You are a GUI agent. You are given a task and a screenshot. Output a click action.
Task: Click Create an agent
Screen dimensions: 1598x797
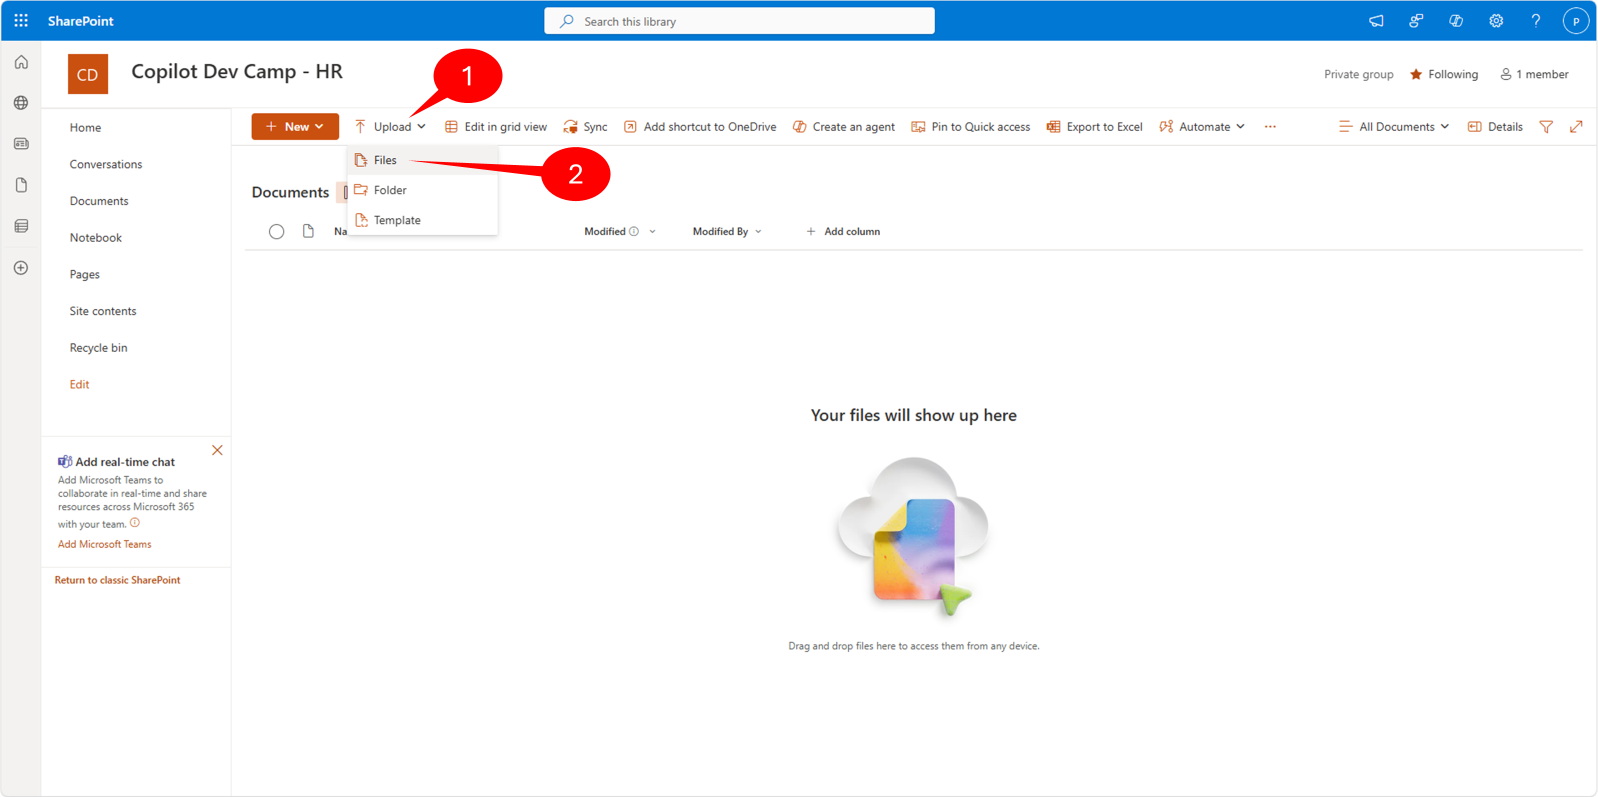844,127
